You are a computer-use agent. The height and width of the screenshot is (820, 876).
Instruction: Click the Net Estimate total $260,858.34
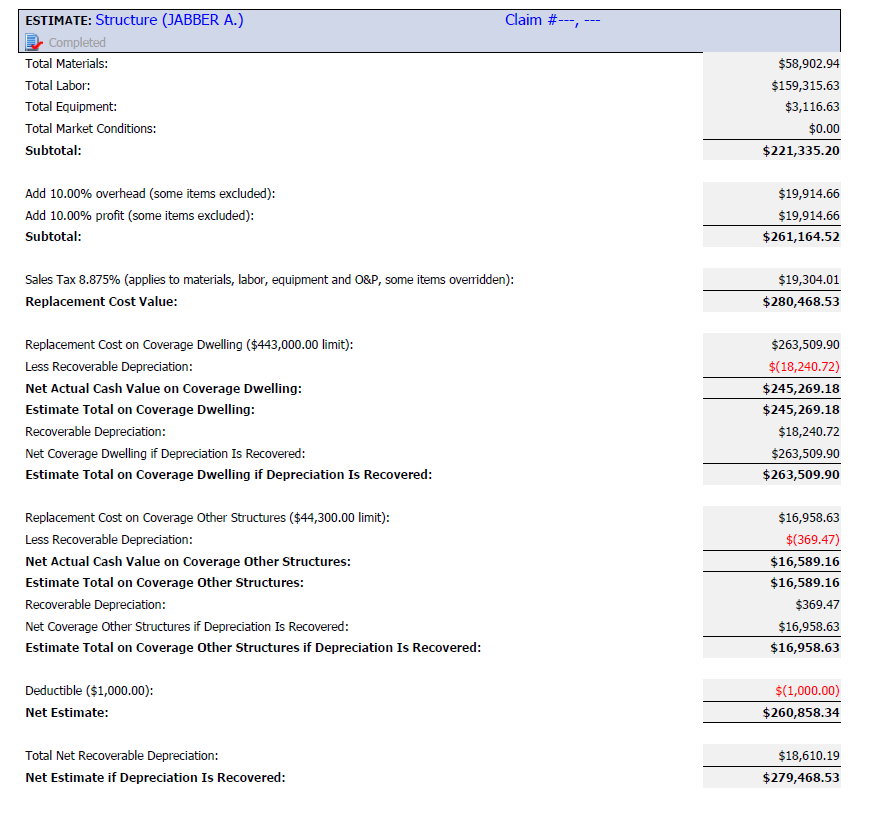point(801,713)
